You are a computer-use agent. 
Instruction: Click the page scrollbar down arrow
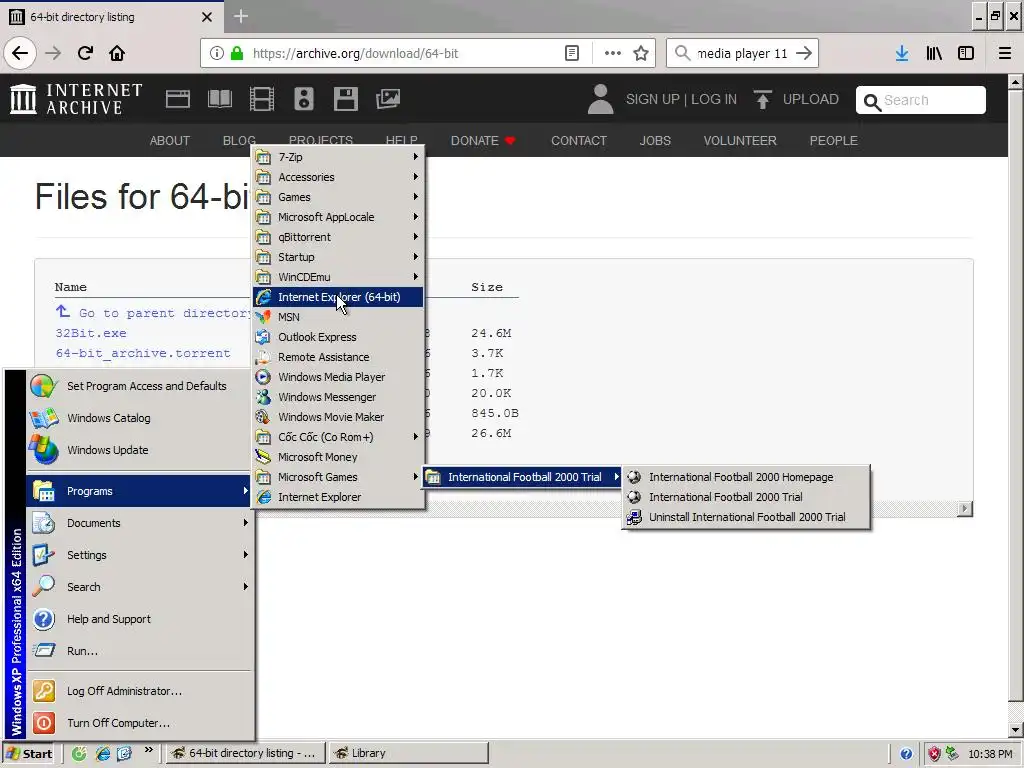(1016, 730)
